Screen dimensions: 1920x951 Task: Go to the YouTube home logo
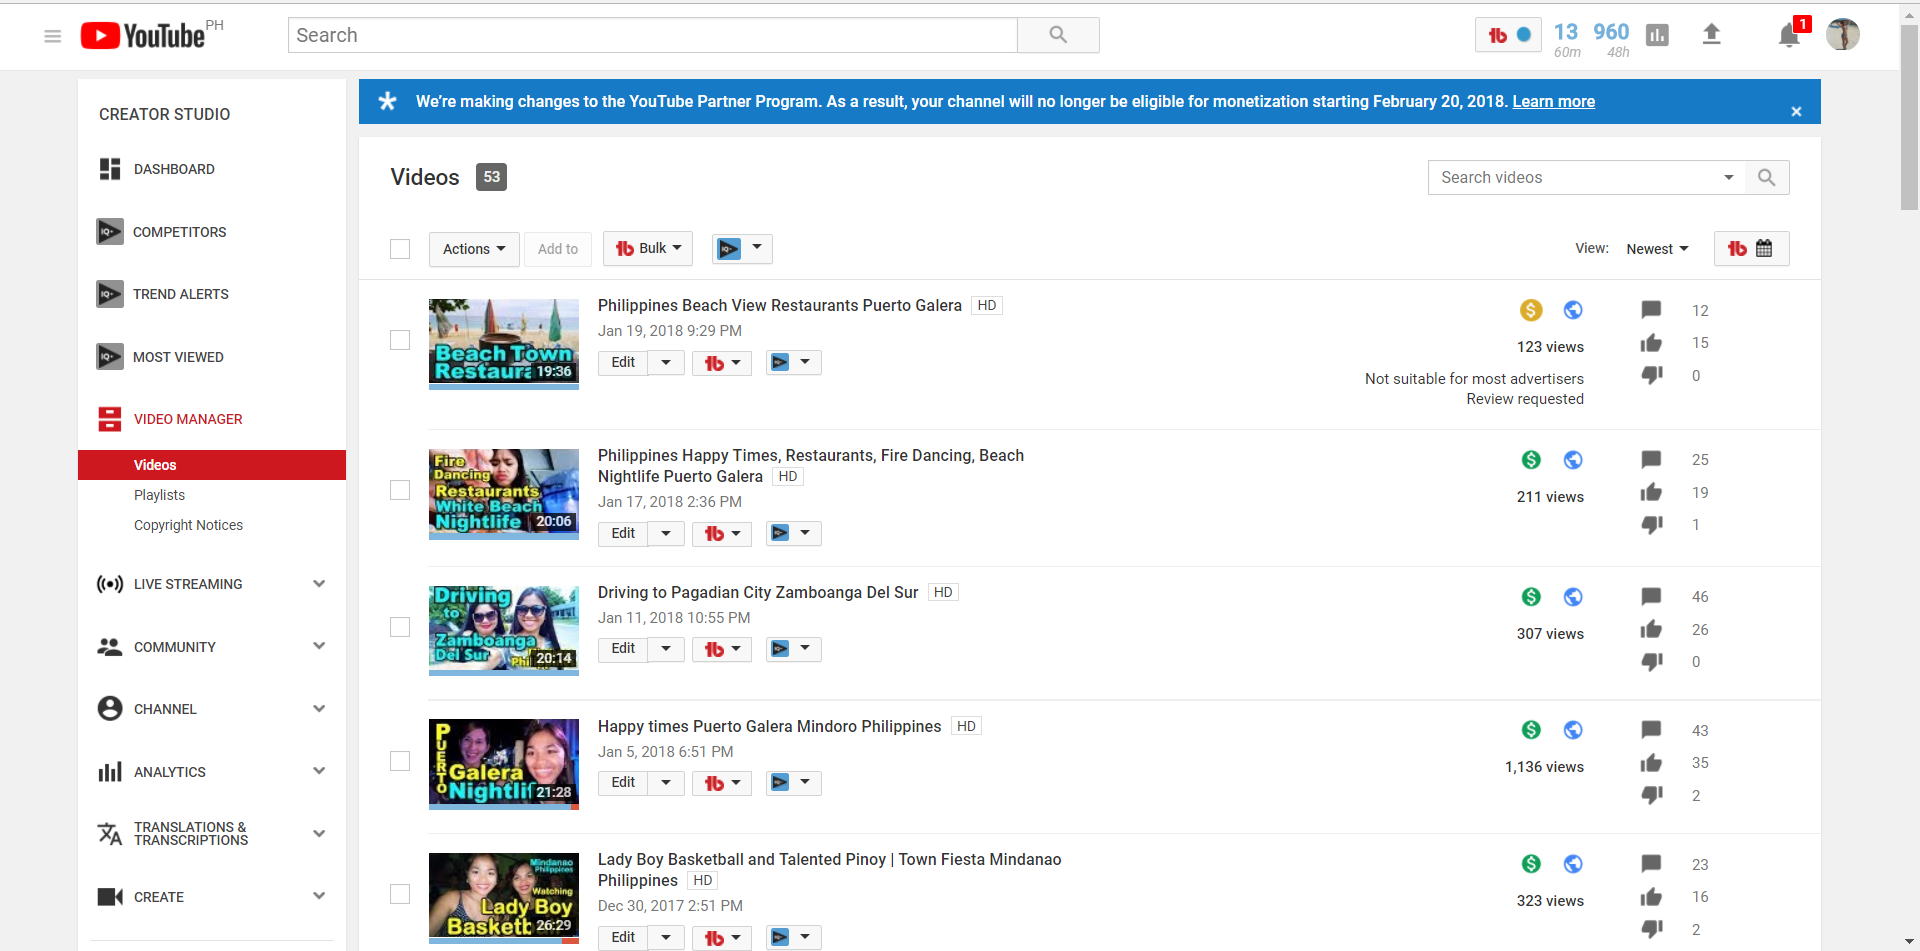tap(143, 36)
